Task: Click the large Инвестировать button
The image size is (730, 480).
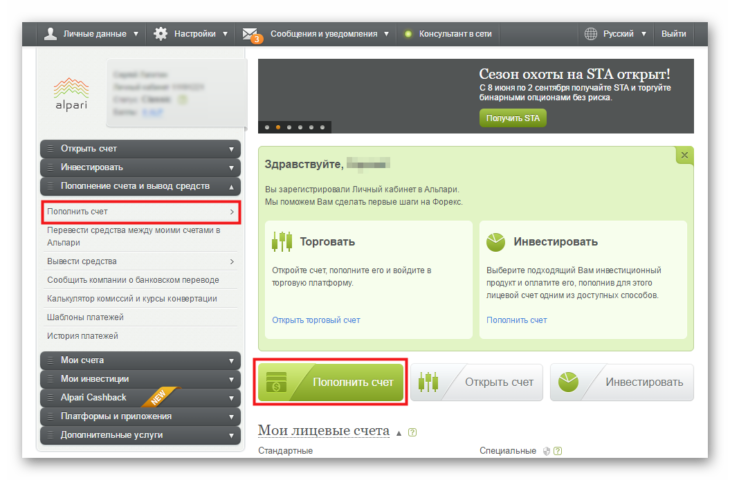Action: coord(622,382)
